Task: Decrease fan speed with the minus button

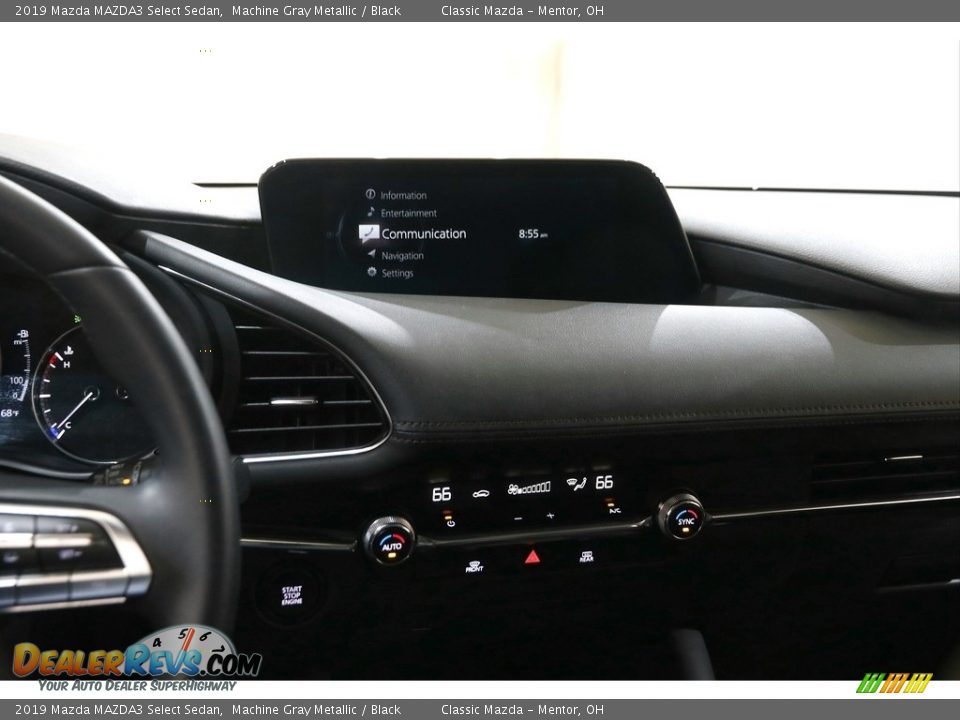Action: point(519,519)
